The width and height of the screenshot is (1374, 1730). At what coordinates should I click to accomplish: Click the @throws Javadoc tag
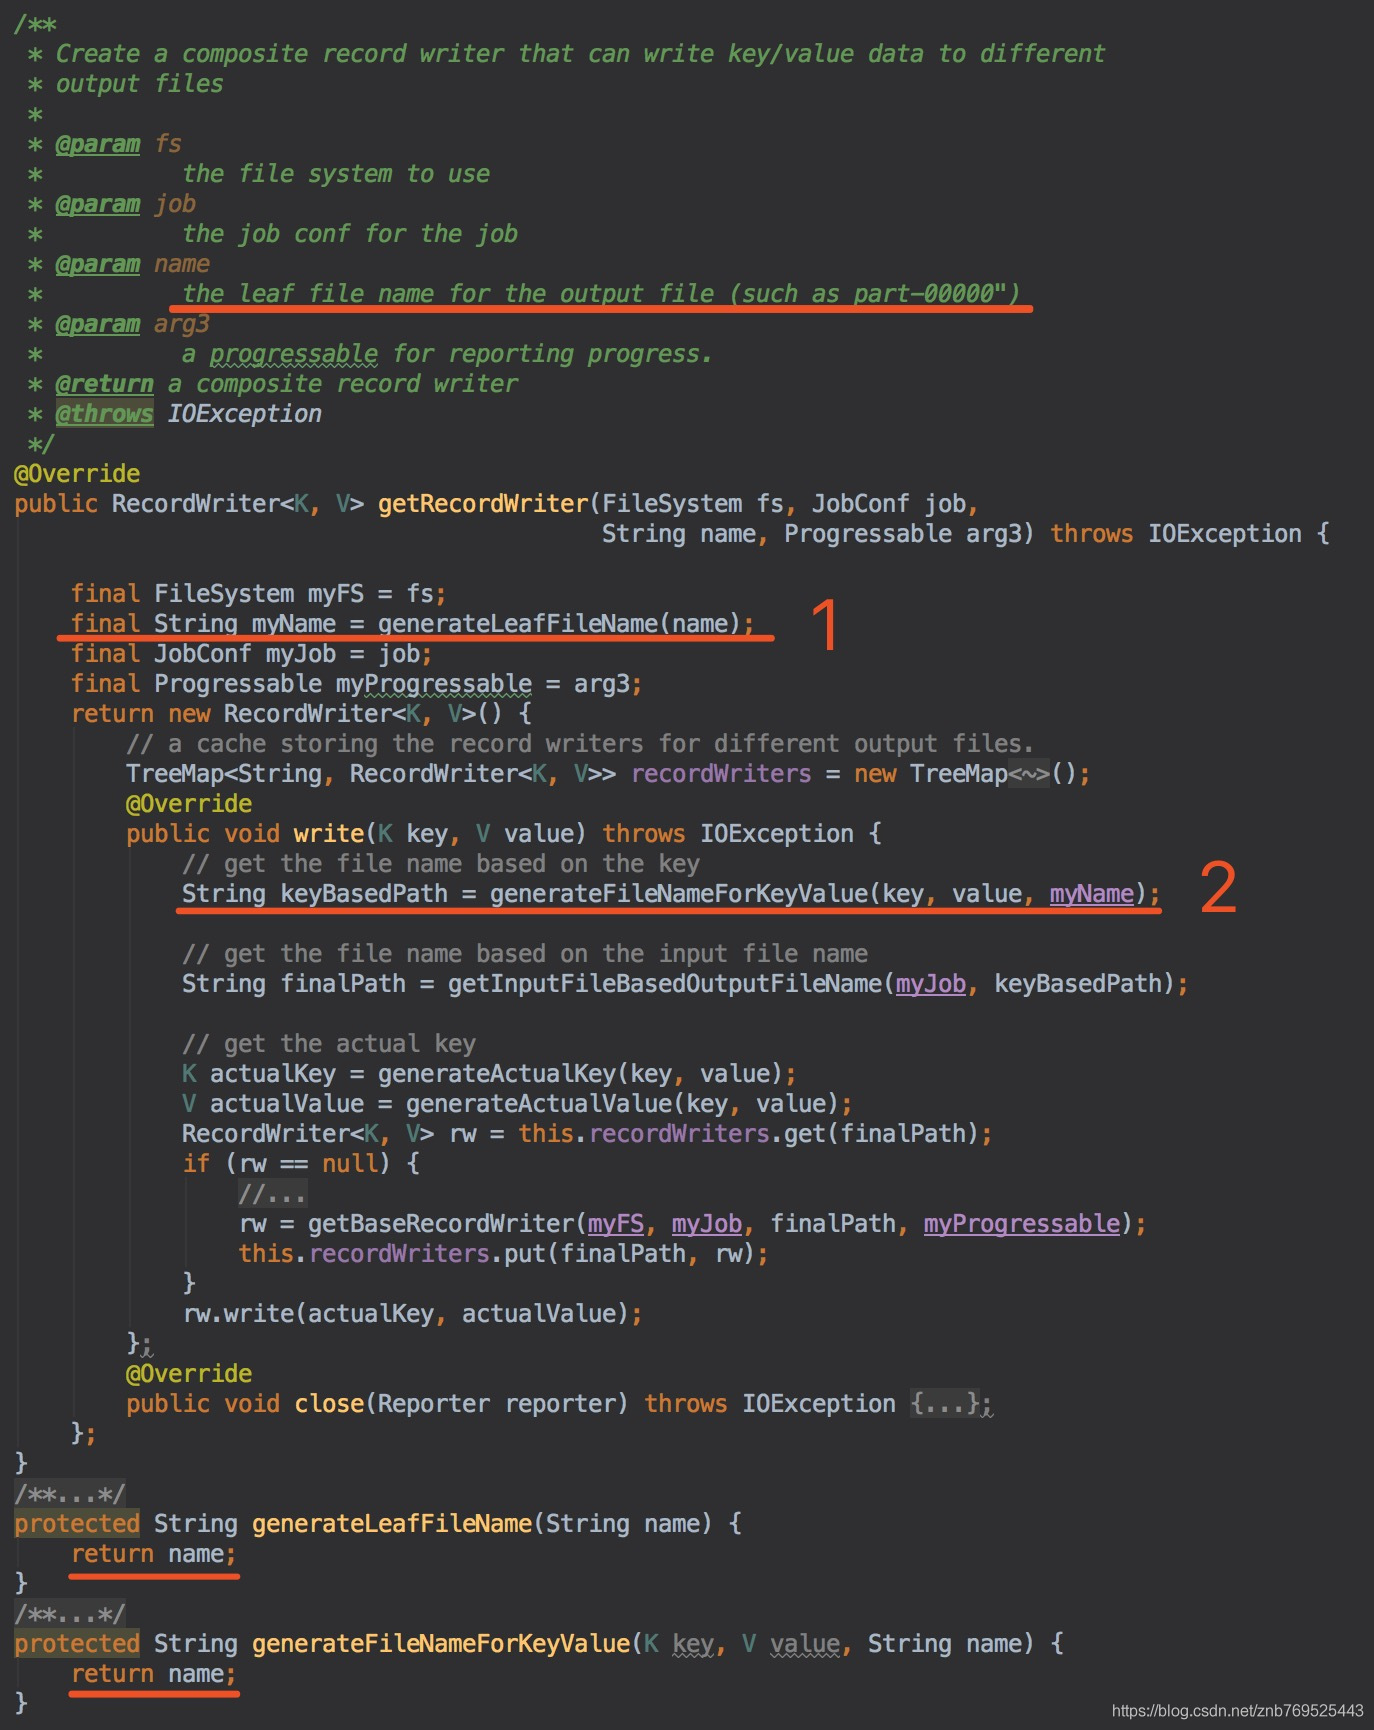coord(104,414)
